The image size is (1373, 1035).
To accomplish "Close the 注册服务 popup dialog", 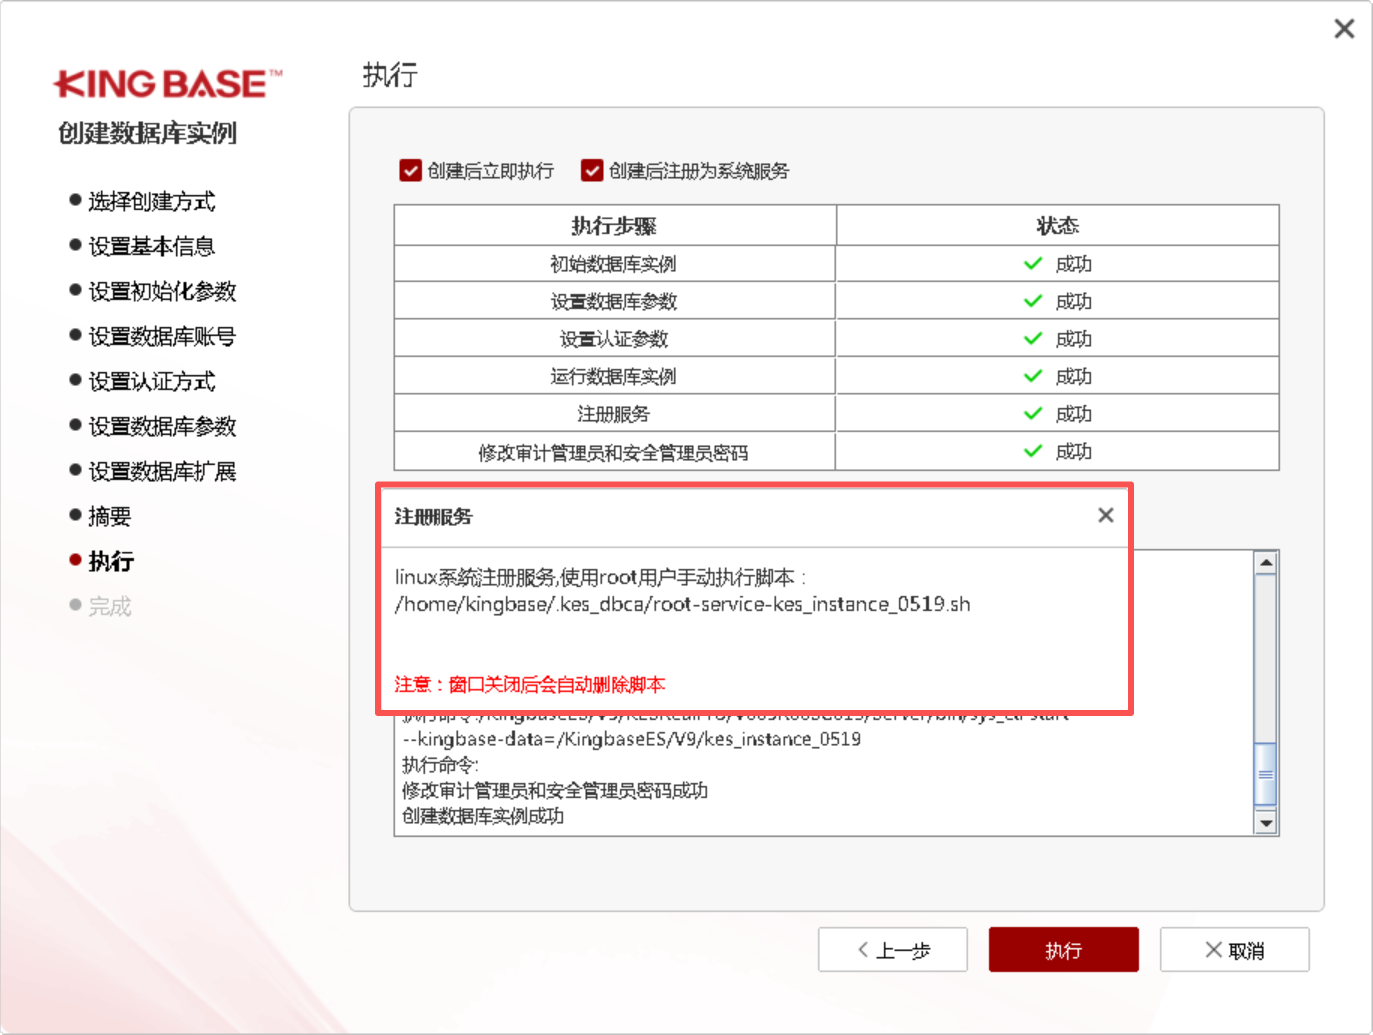I will pos(1105,515).
